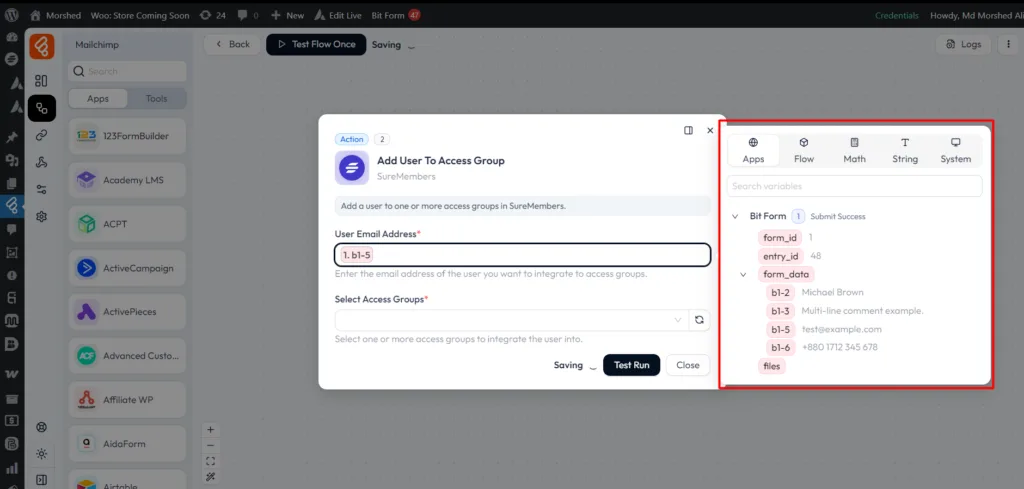Open Bit Form item in admin bar
The image size is (1024, 489).
coord(396,15)
